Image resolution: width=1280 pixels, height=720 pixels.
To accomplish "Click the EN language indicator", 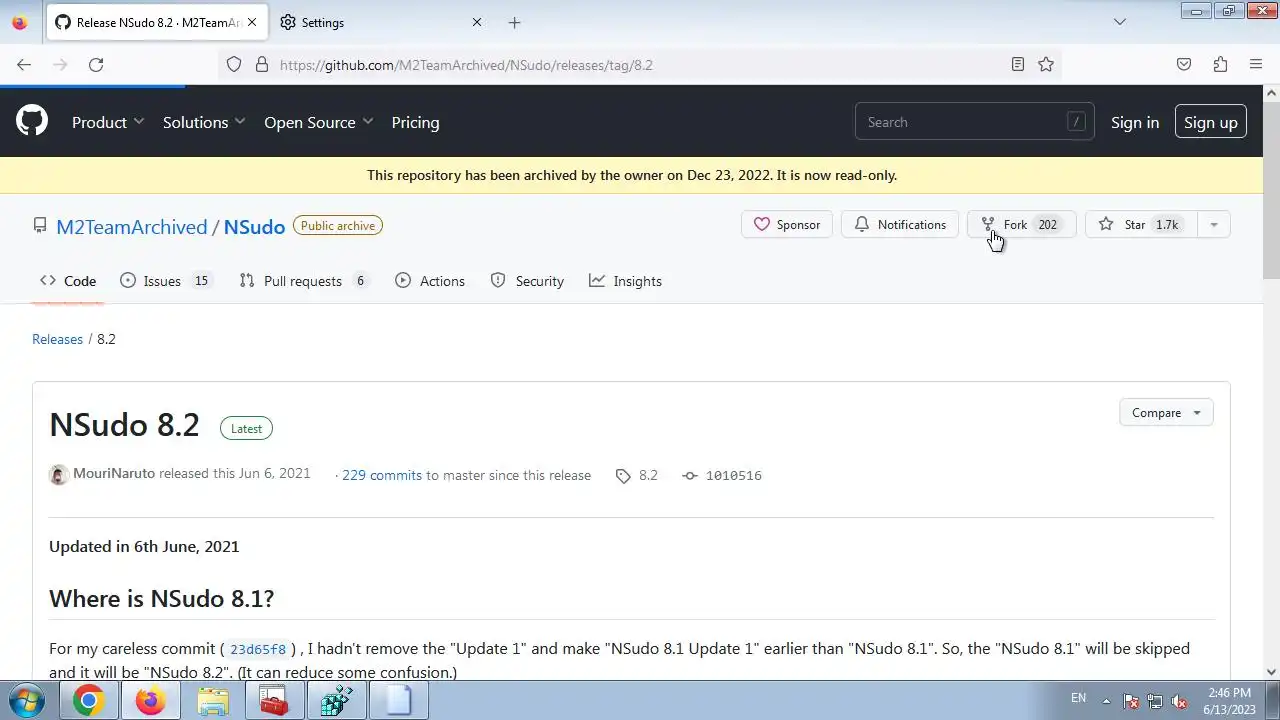I will [1078, 698].
